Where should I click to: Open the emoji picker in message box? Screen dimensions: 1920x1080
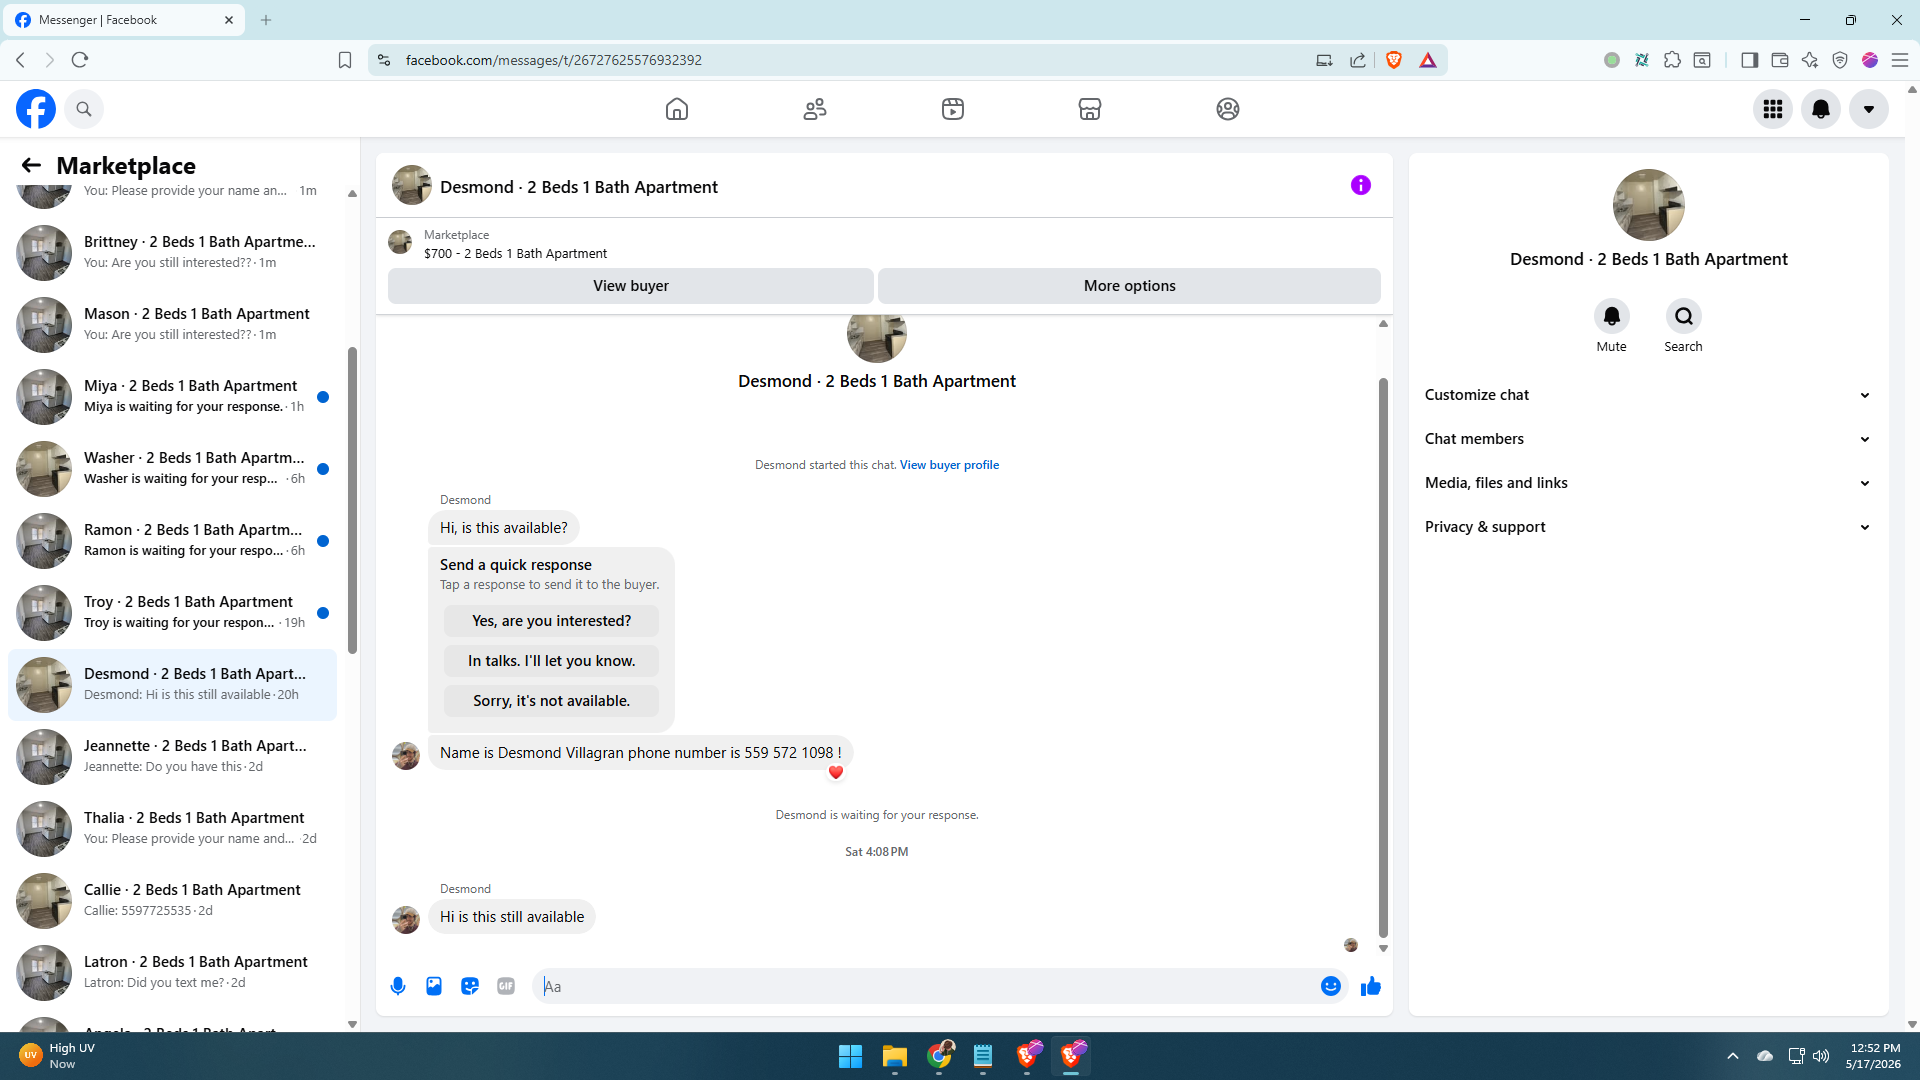[1331, 986]
